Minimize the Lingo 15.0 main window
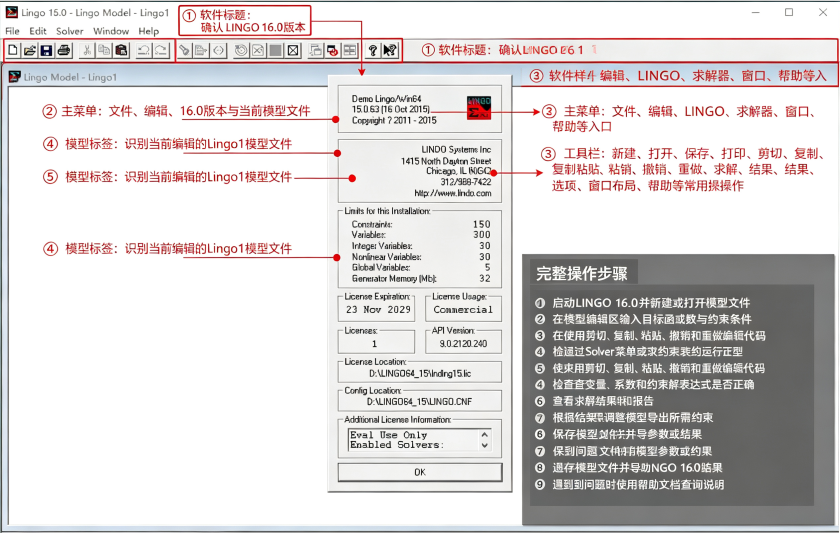This screenshot has width=840, height=533. [755, 12]
